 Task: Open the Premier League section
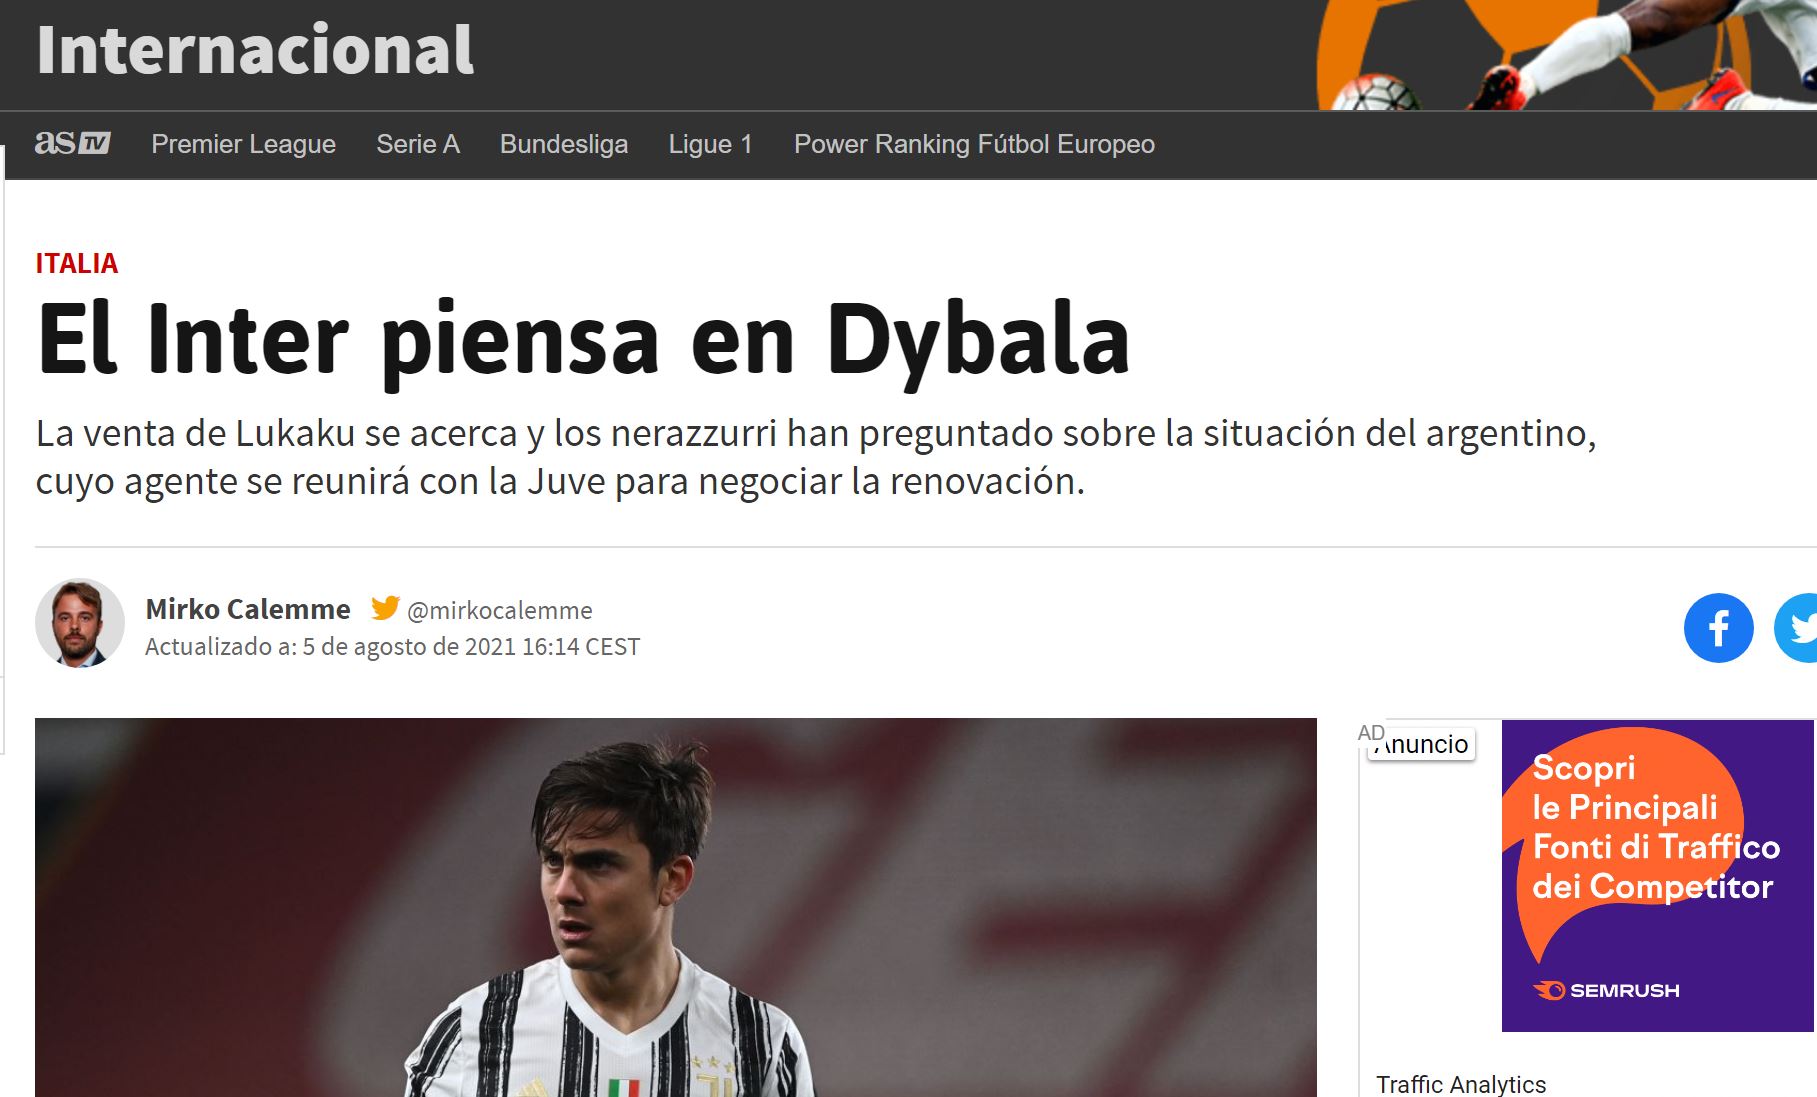click(x=243, y=144)
